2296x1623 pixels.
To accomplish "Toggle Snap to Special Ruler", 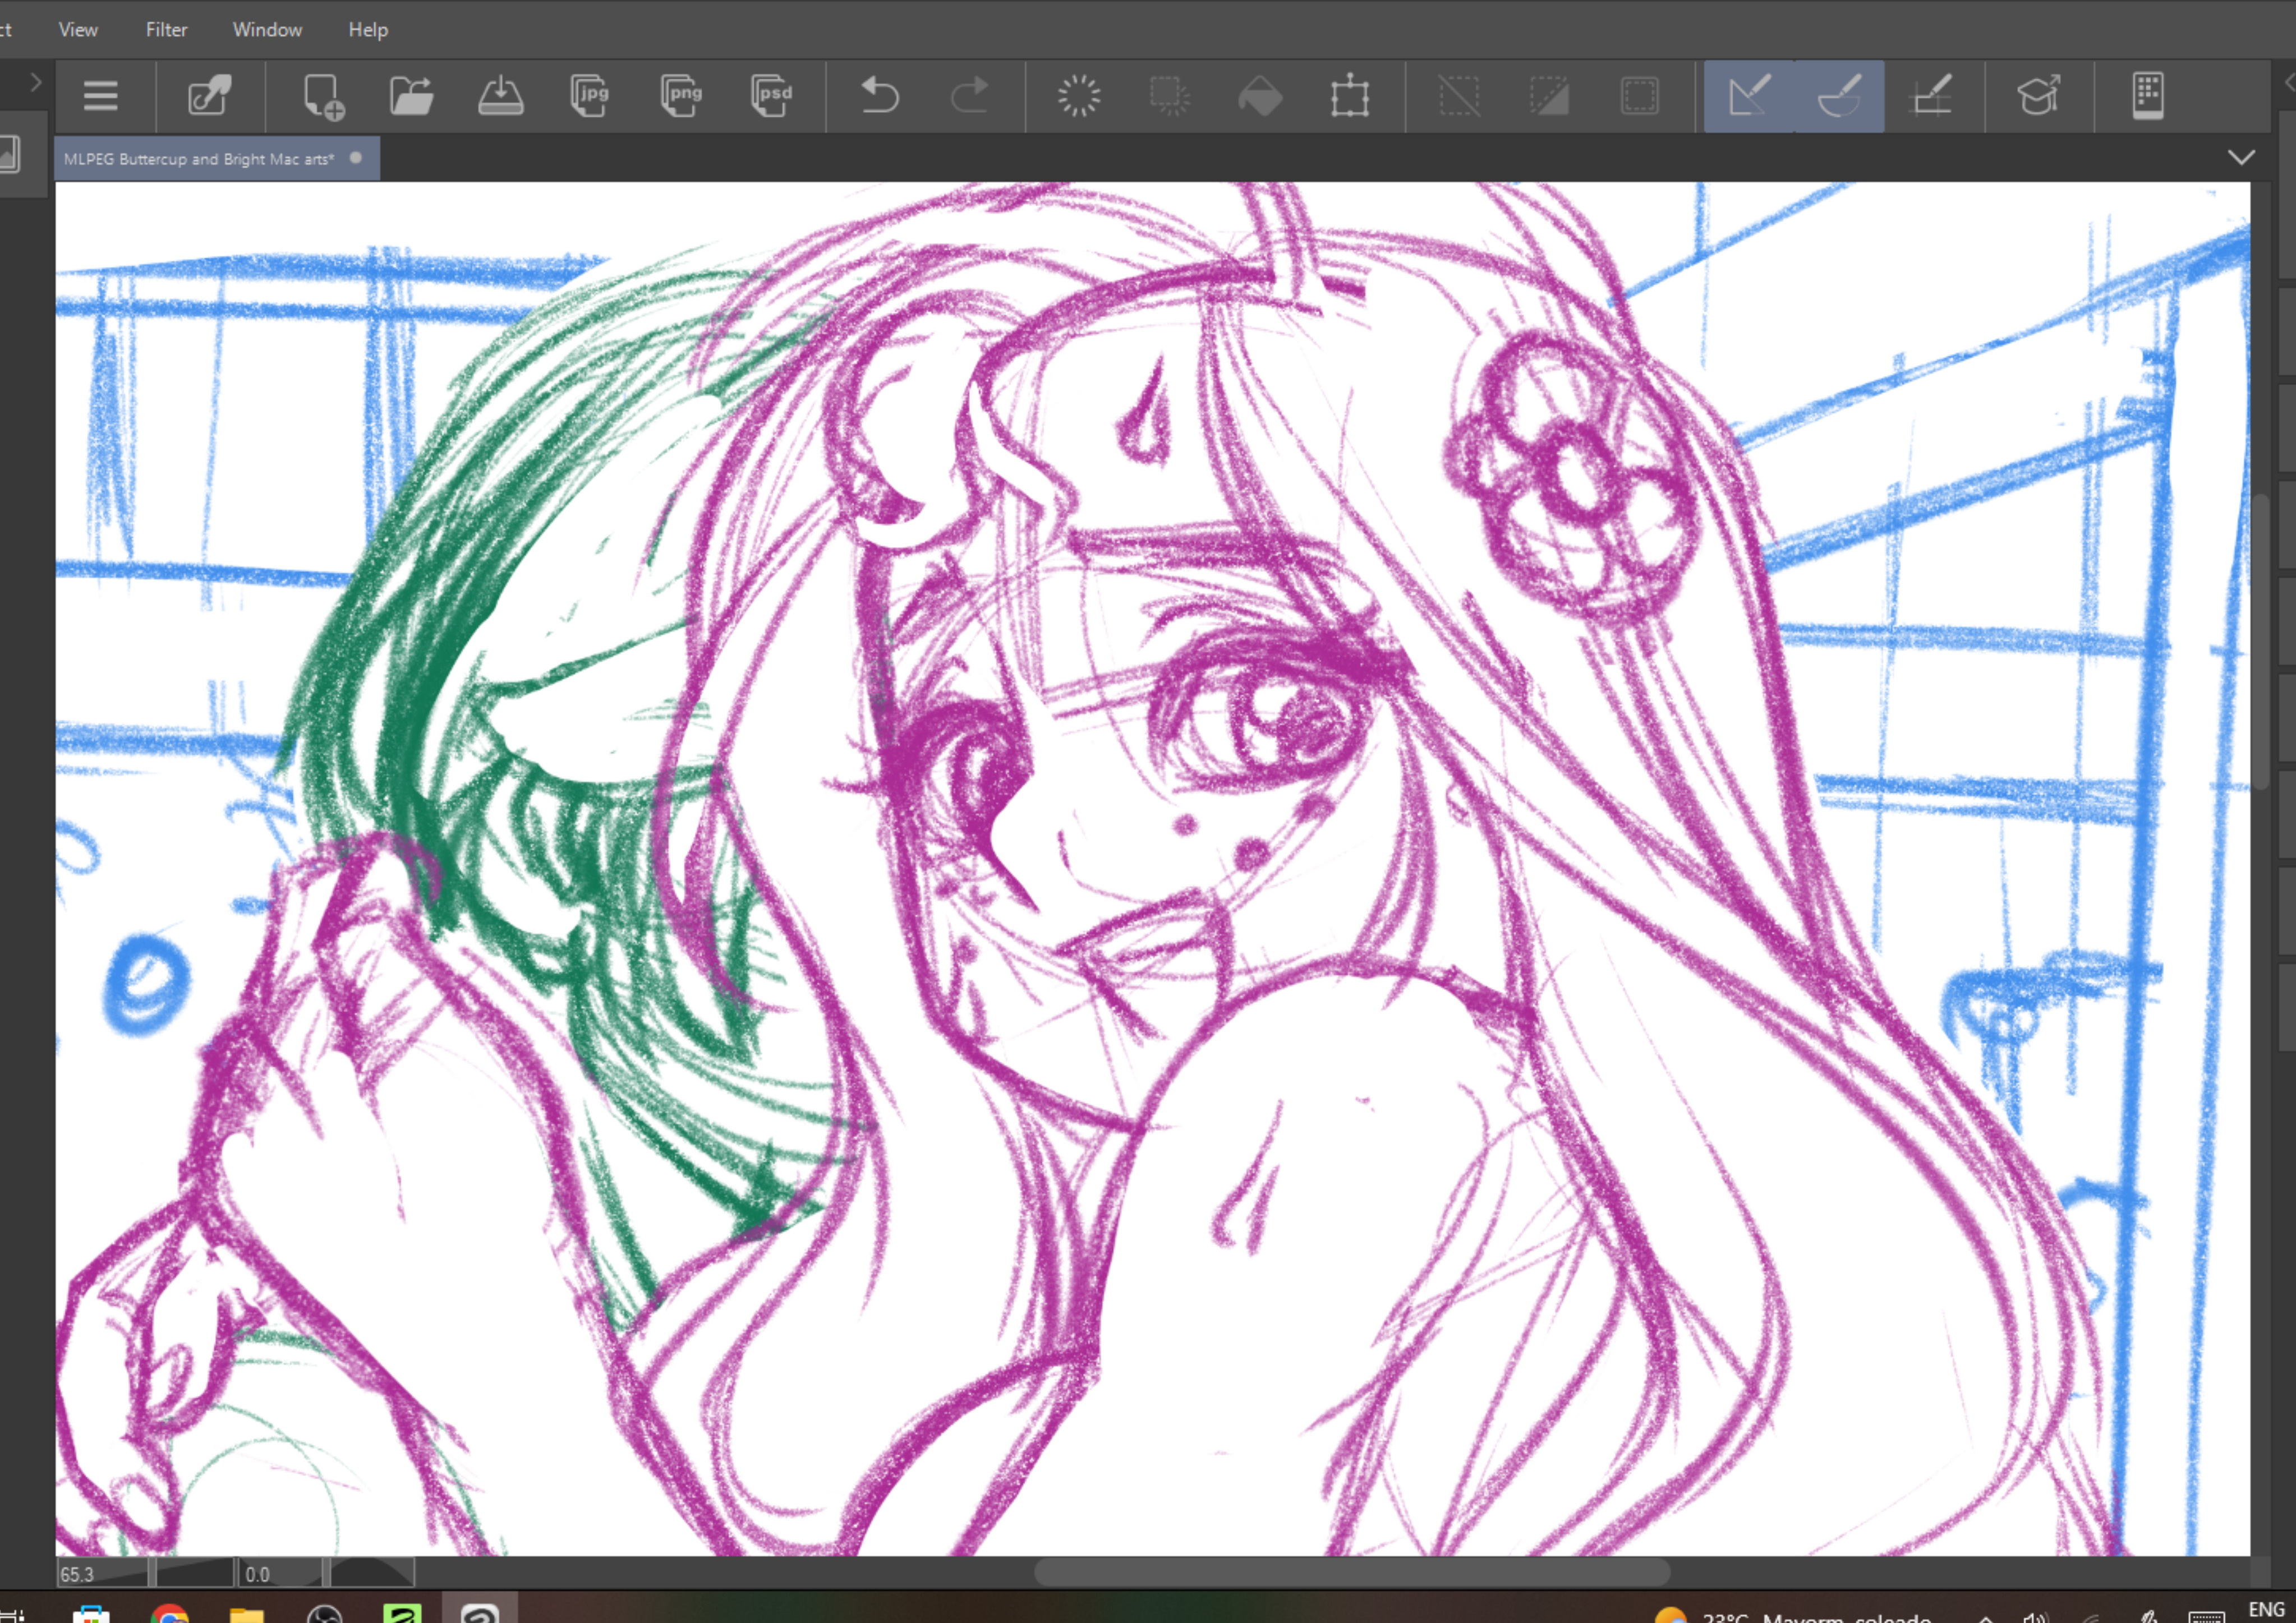I will pyautogui.click(x=1839, y=96).
